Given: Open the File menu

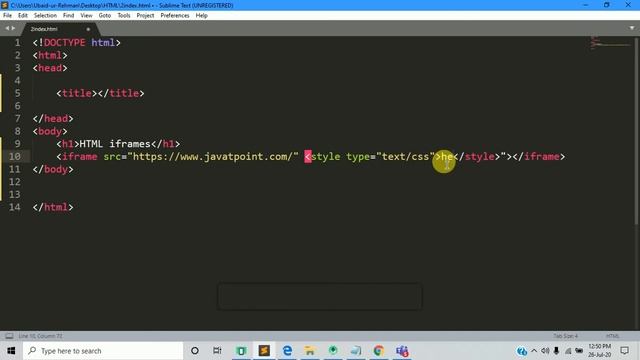Looking at the screenshot, I should (x=7, y=16).
